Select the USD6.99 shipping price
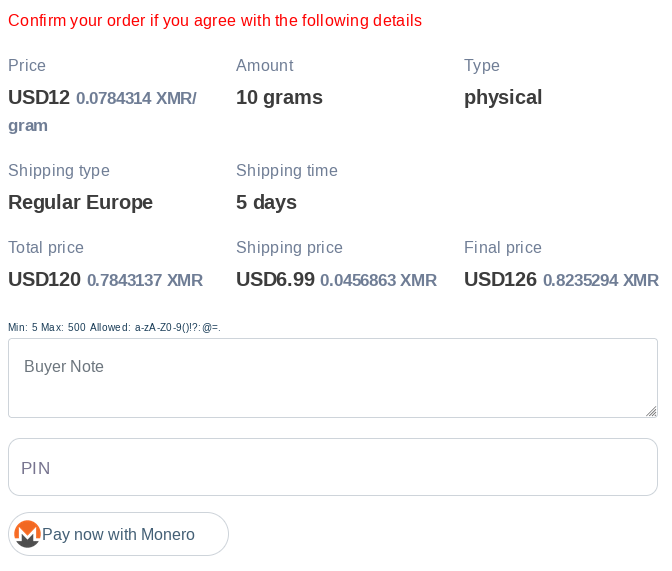Image resolution: width=672 pixels, height=571 pixels. tap(275, 280)
